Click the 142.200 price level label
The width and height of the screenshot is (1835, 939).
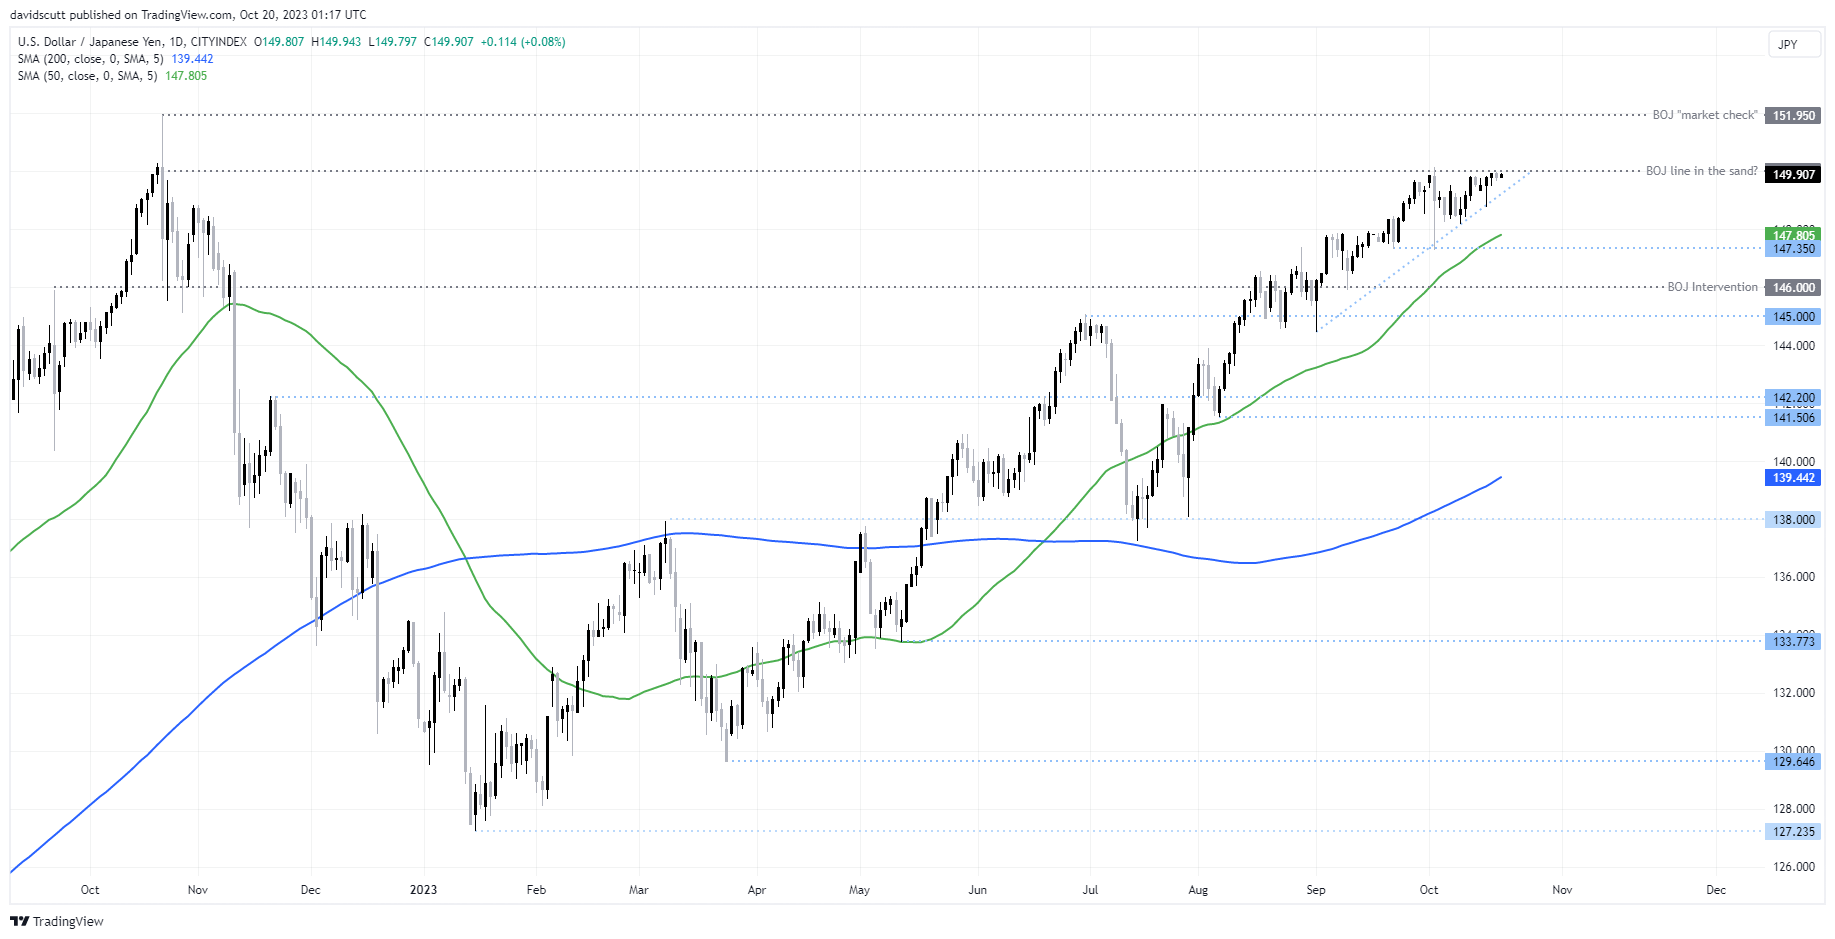pos(1793,398)
